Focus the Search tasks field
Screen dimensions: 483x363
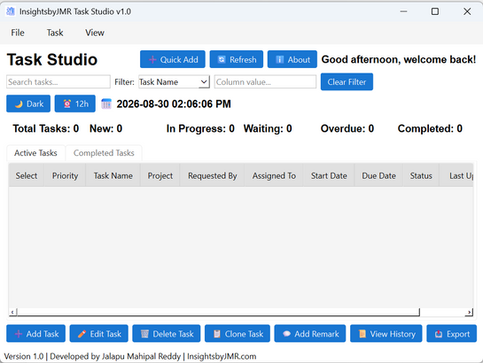(58, 82)
